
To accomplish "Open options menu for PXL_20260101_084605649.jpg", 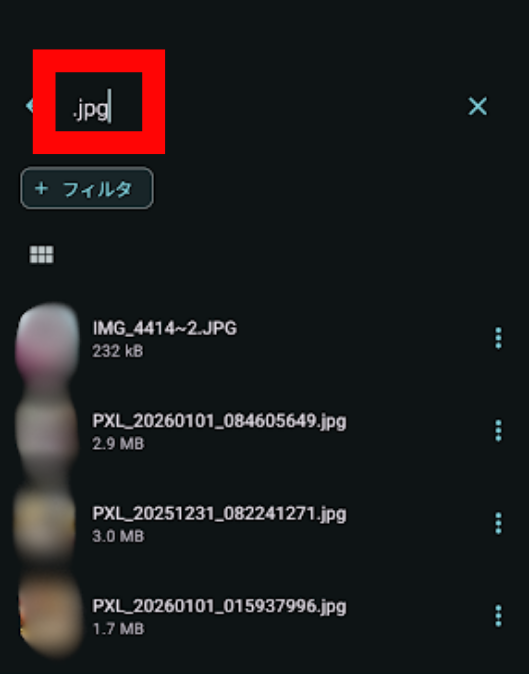I will 498,430.
